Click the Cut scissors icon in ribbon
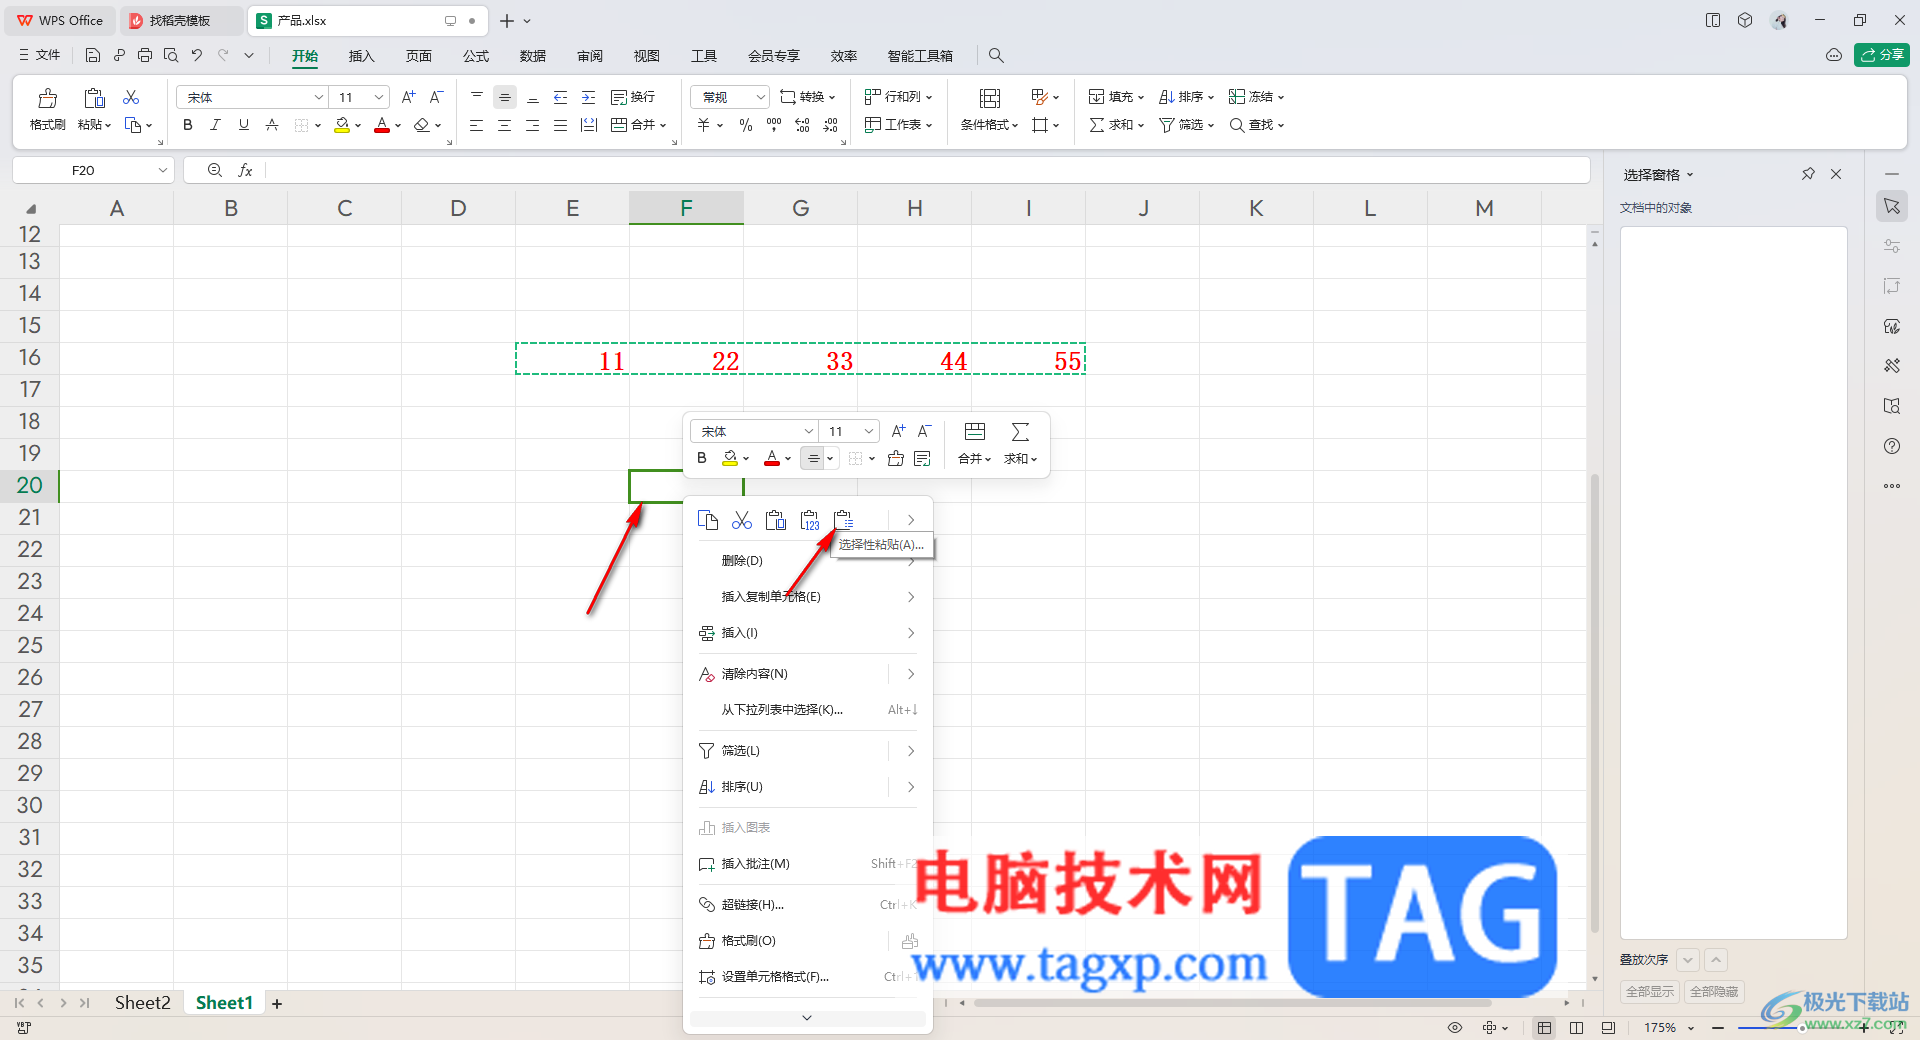 click(x=131, y=97)
